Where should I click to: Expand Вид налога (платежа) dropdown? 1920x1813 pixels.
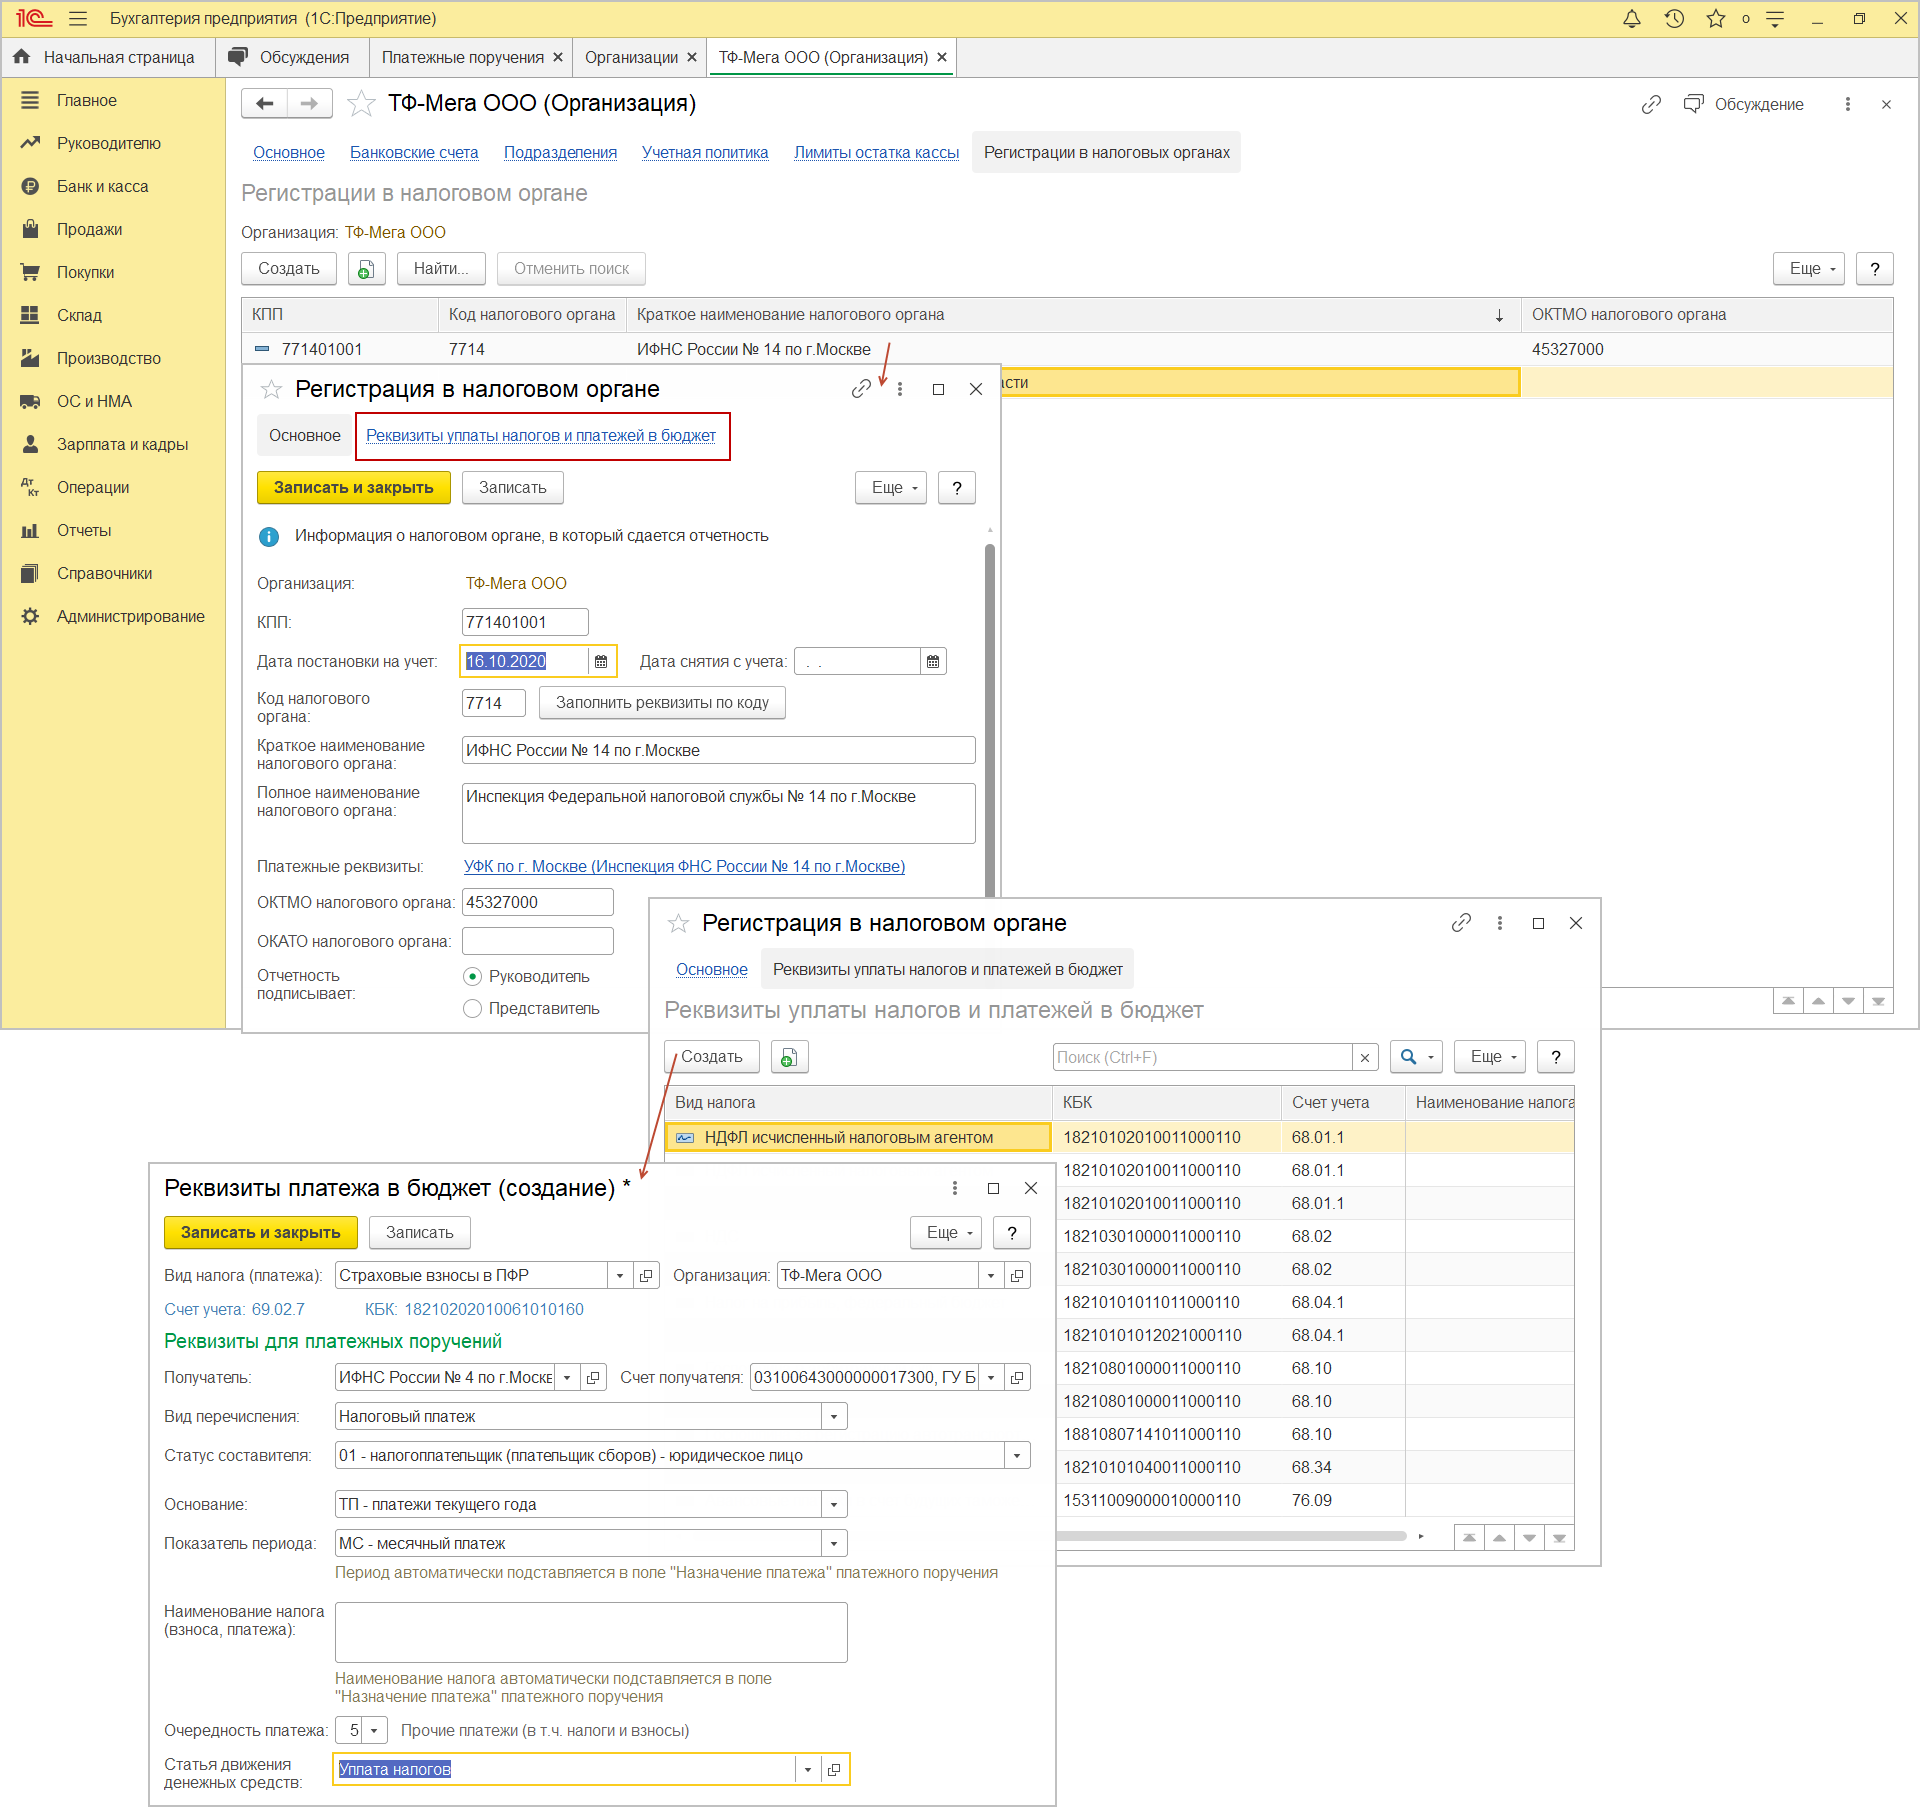point(620,1276)
